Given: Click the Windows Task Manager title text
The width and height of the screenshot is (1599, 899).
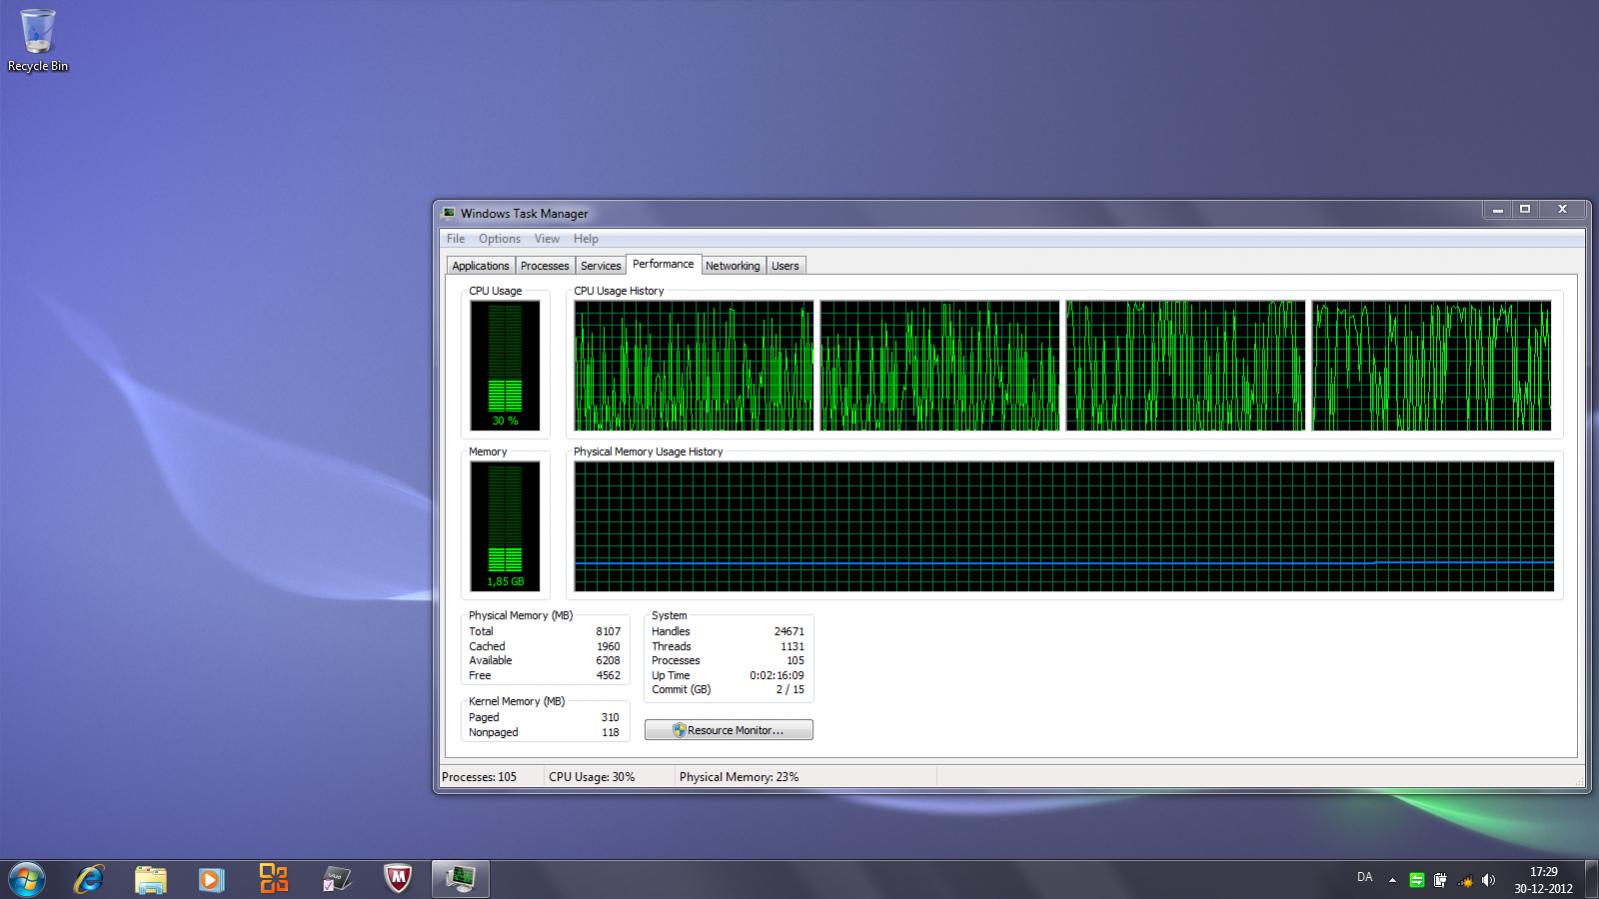Looking at the screenshot, I should pos(524,213).
